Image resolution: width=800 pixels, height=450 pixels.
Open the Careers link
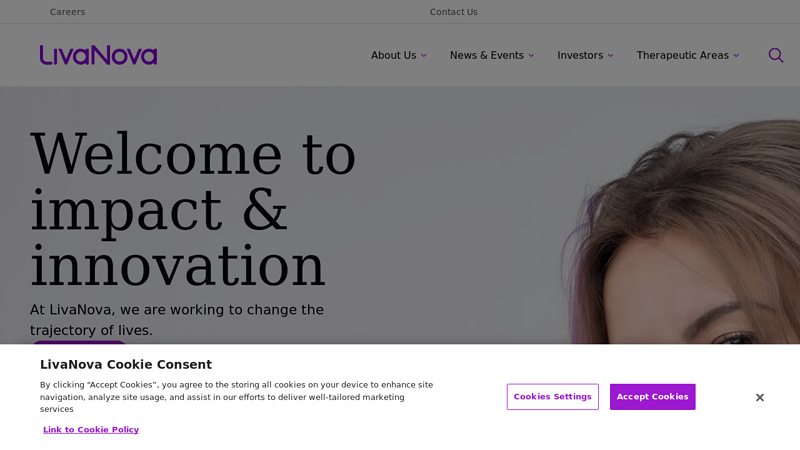tap(67, 12)
